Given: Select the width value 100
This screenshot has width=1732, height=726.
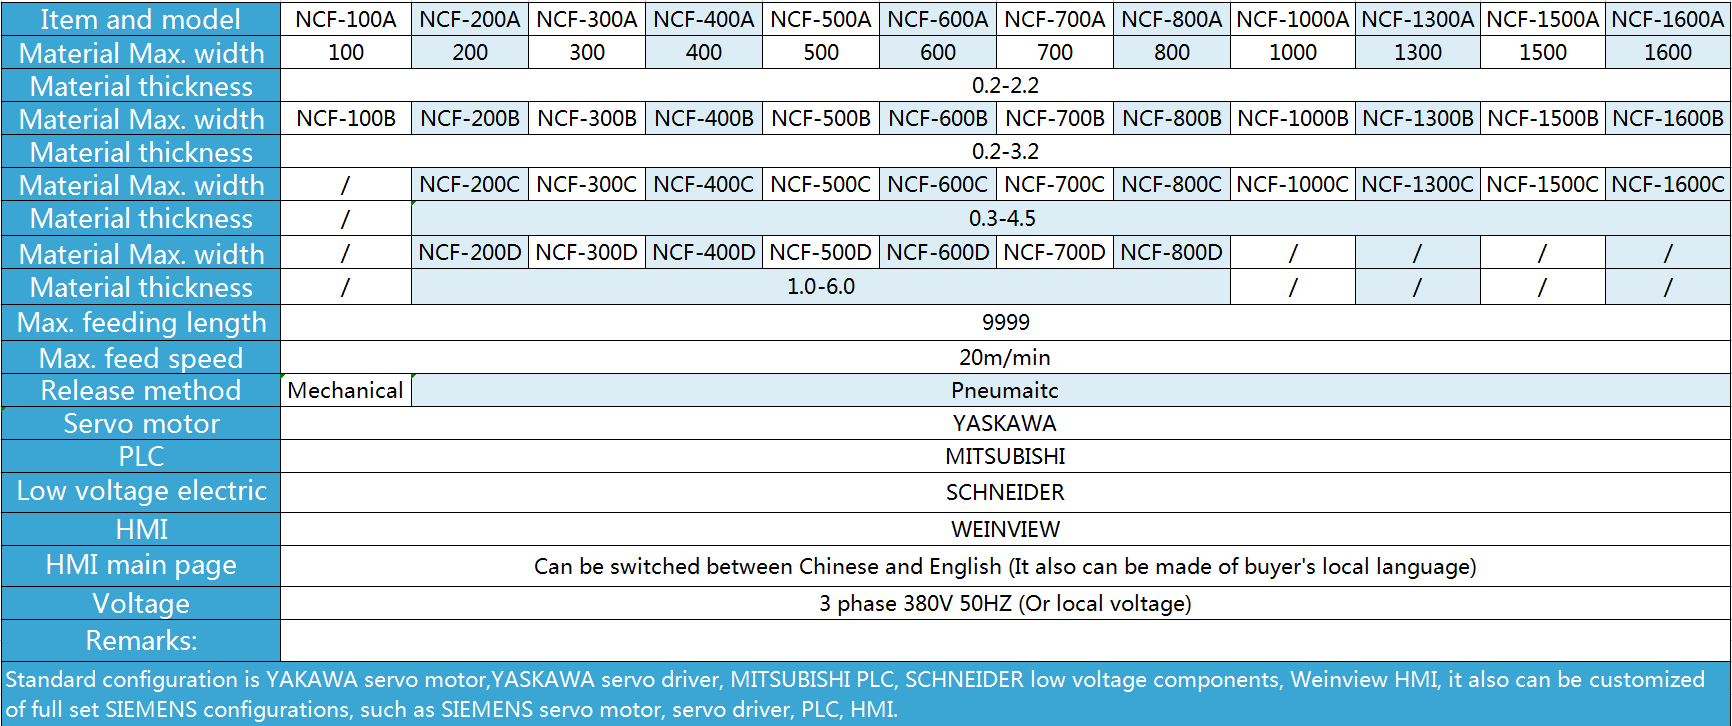Looking at the screenshot, I should (346, 52).
